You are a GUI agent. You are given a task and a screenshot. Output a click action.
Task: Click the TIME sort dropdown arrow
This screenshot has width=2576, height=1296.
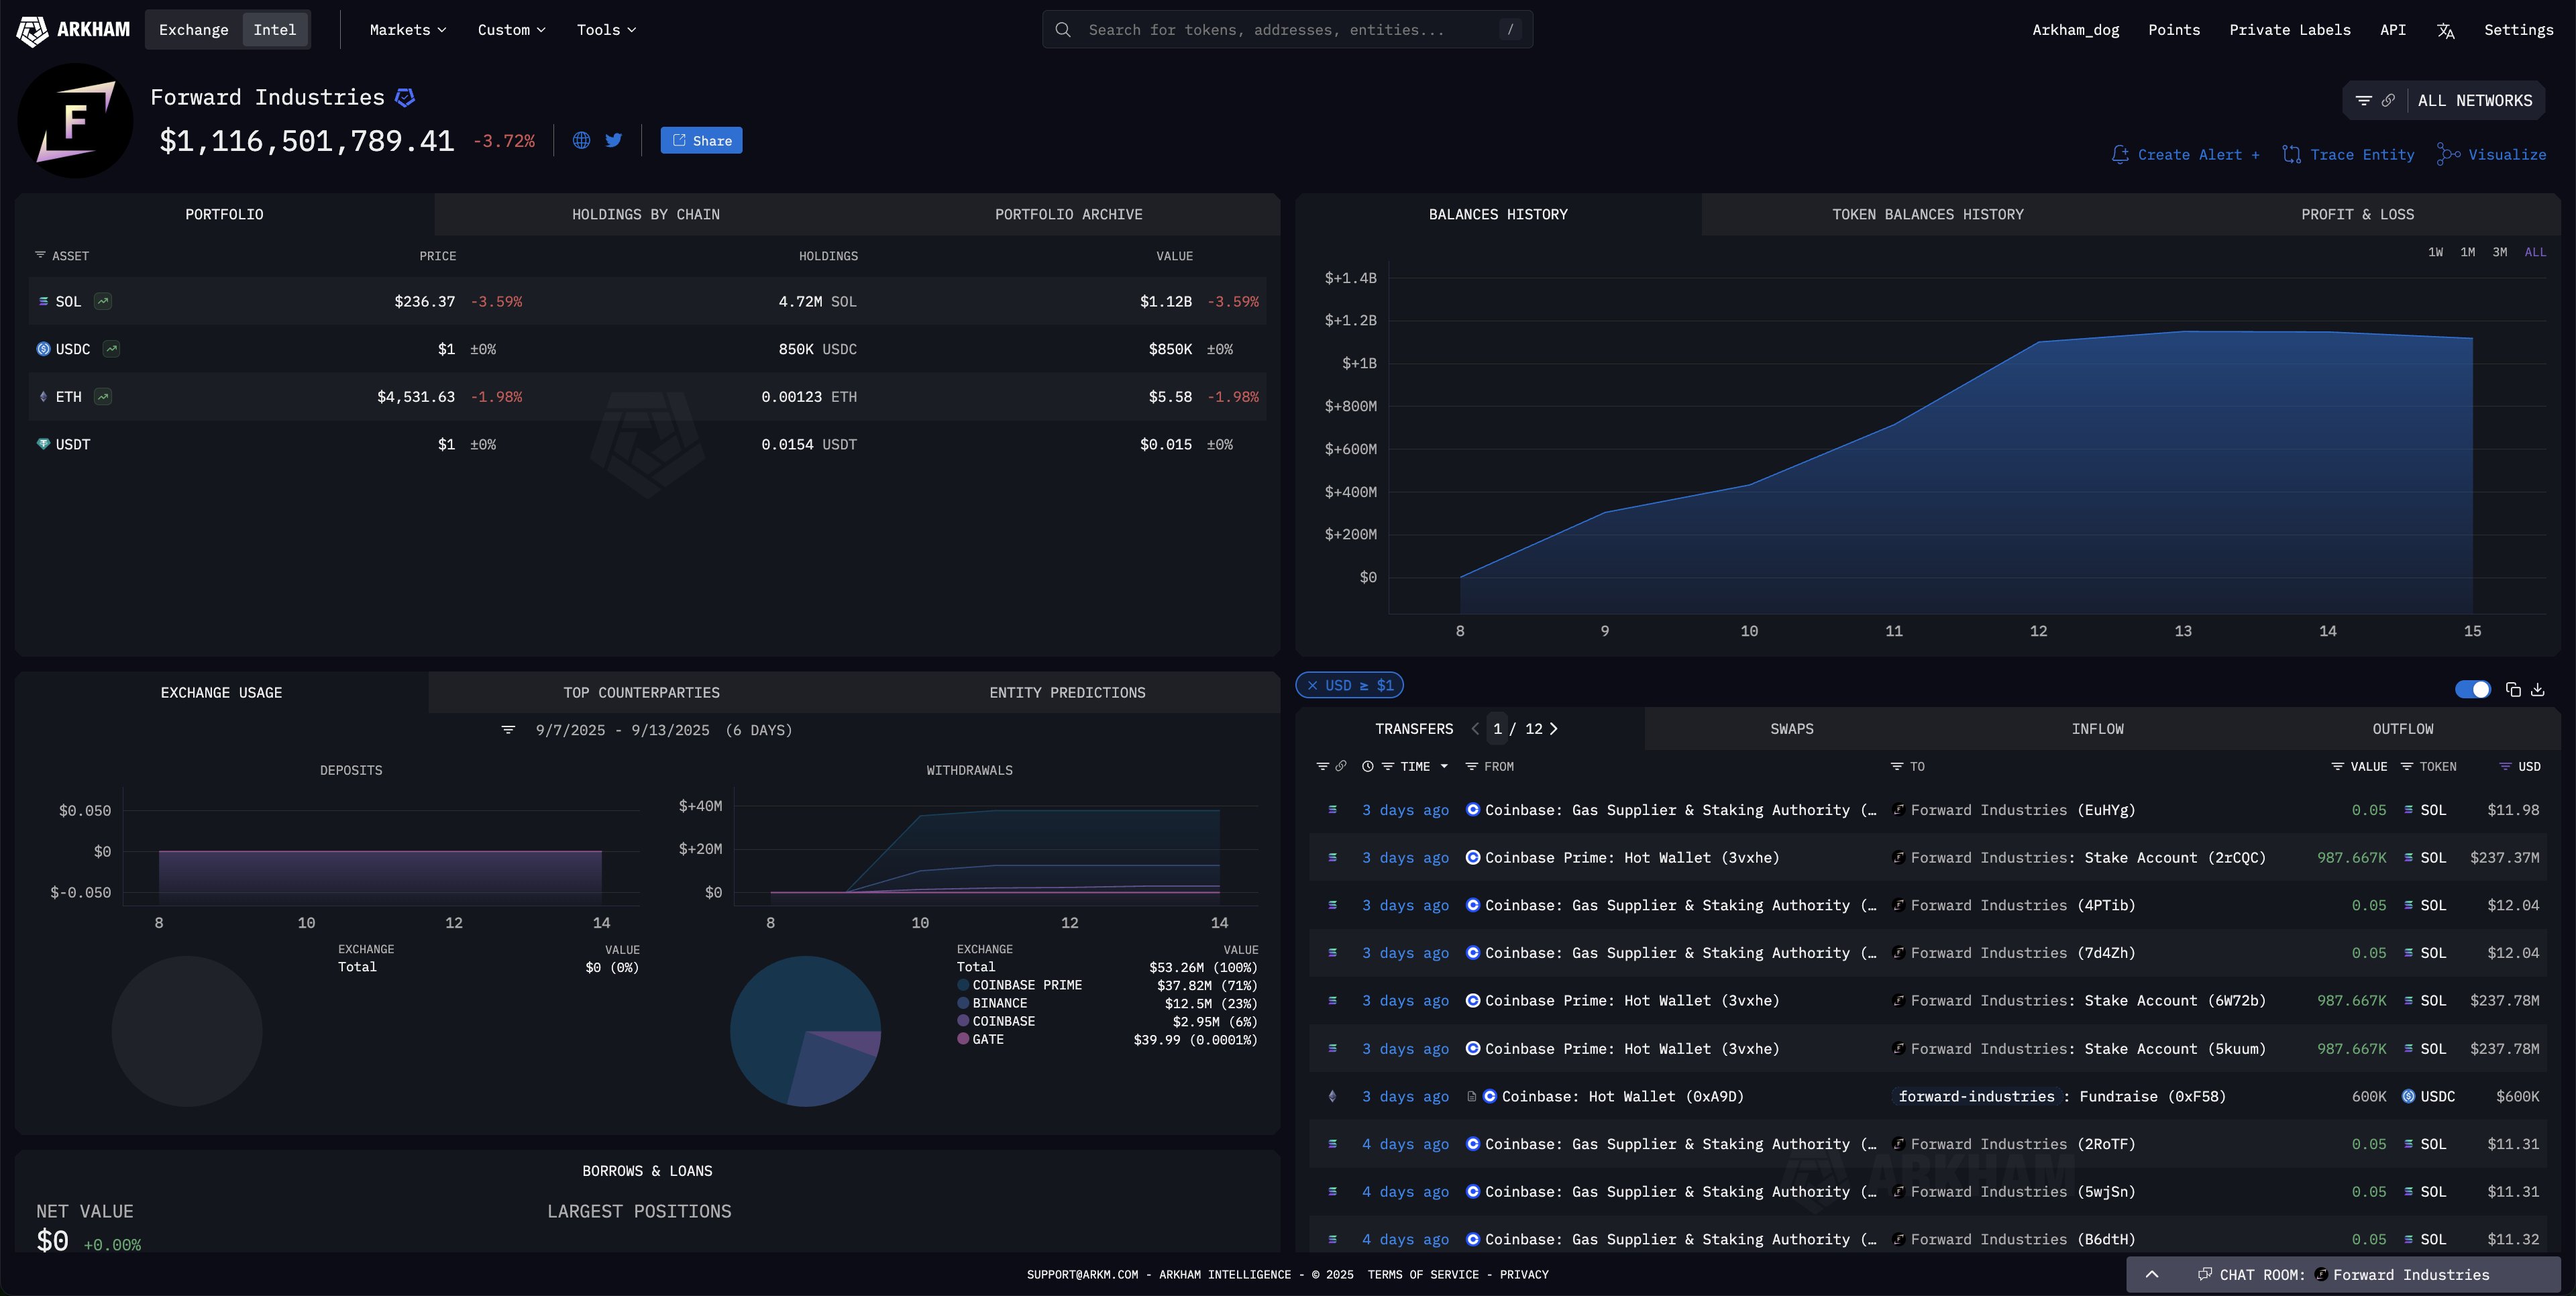click(1443, 766)
